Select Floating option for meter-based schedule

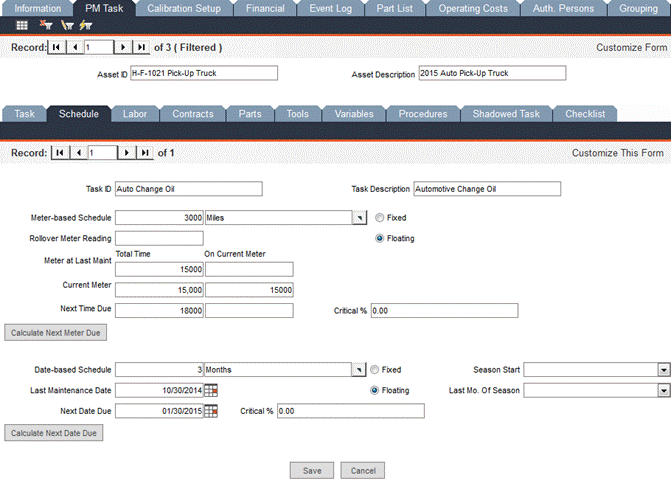tap(379, 238)
